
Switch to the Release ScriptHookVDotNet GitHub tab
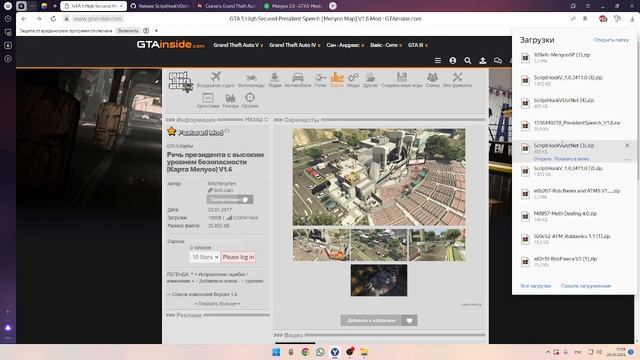pyautogui.click(x=160, y=6)
